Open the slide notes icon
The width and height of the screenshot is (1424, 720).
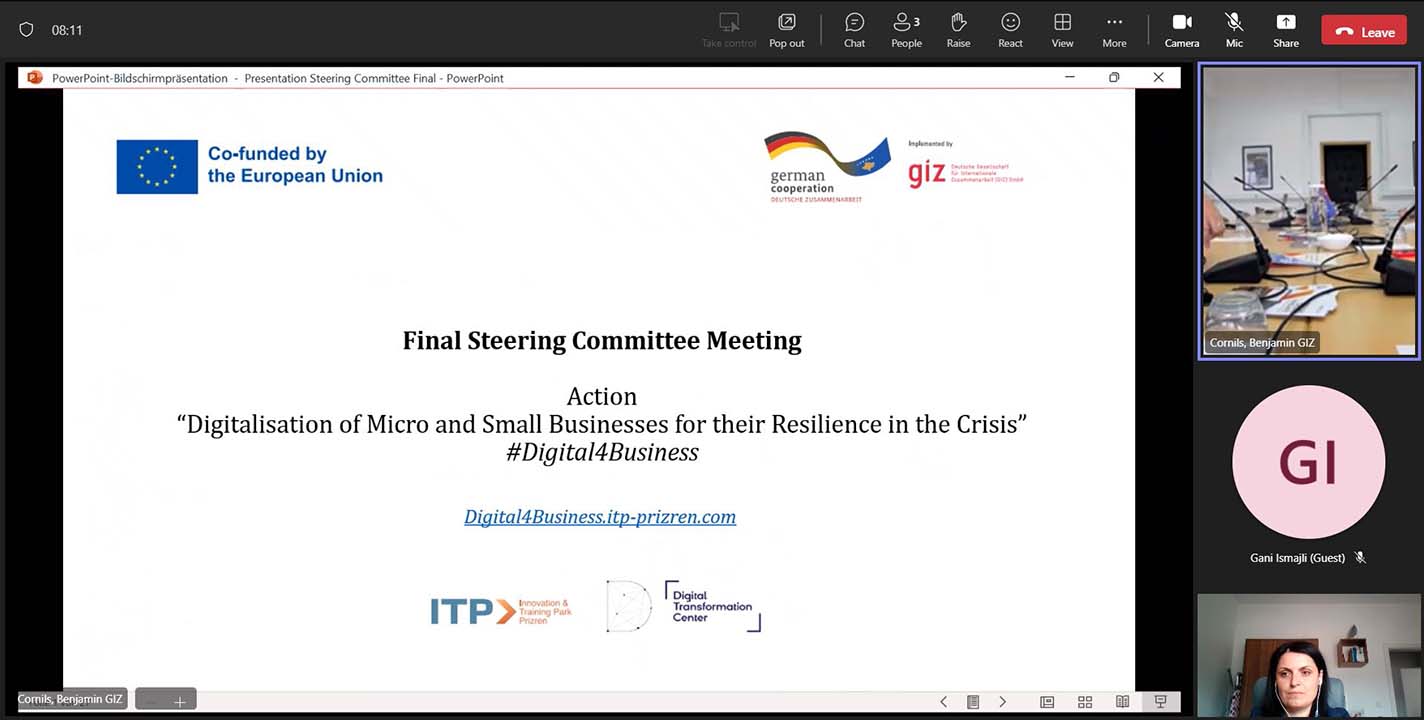973,702
